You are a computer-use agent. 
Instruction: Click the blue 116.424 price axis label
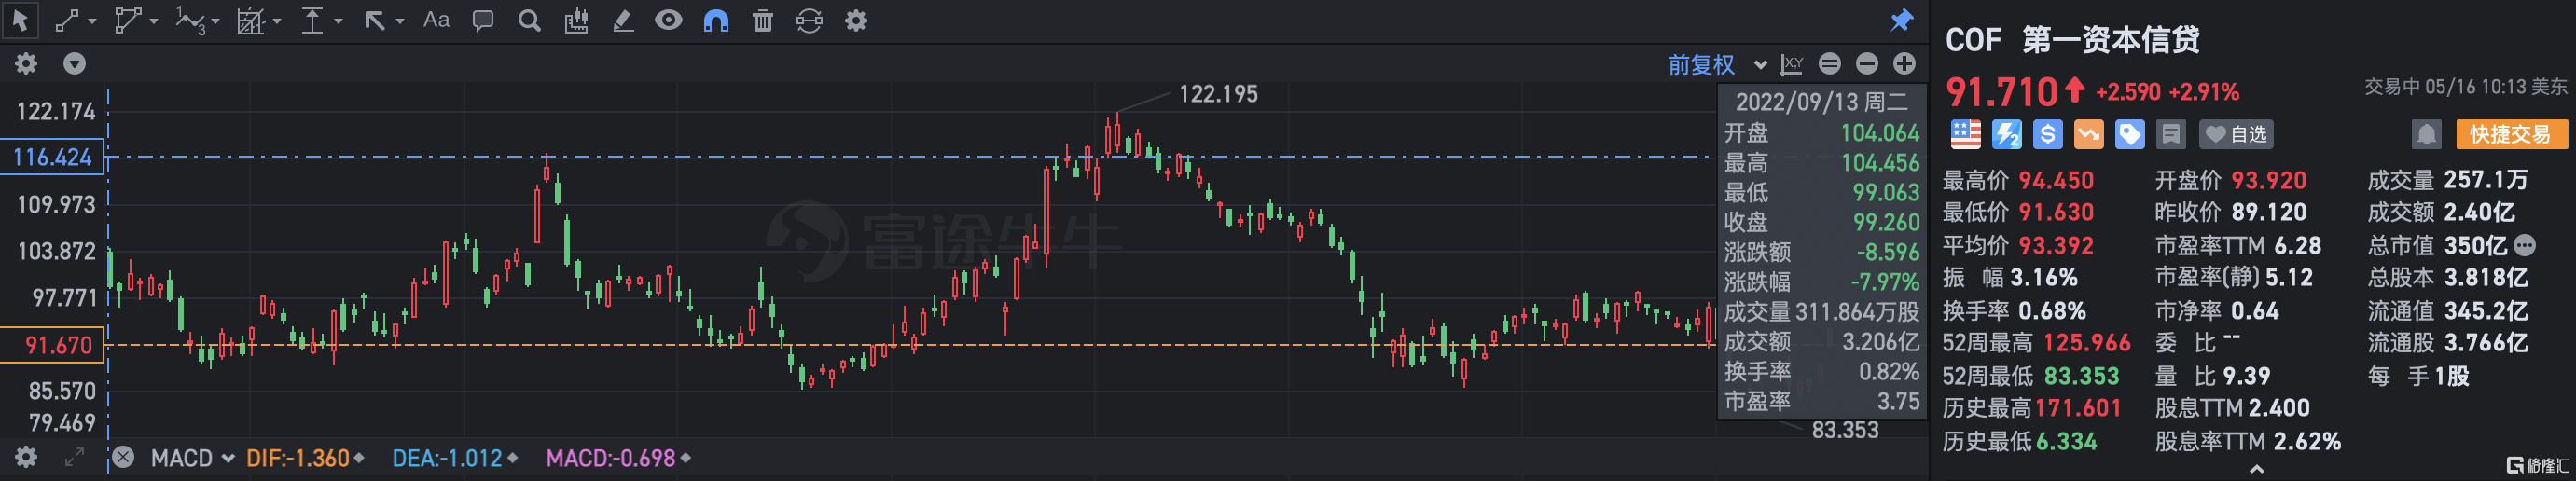point(52,157)
